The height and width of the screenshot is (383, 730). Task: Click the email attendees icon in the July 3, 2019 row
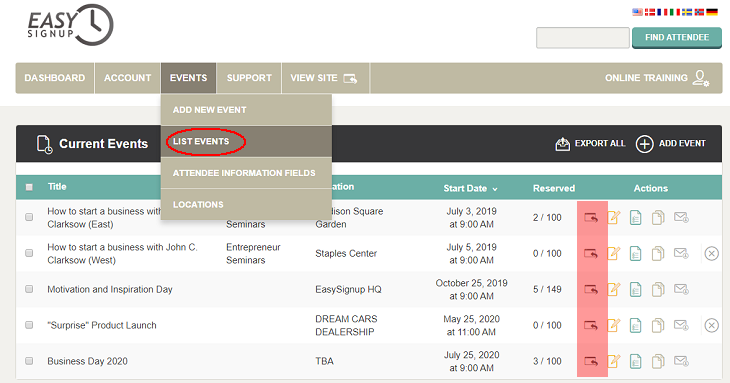tap(681, 217)
